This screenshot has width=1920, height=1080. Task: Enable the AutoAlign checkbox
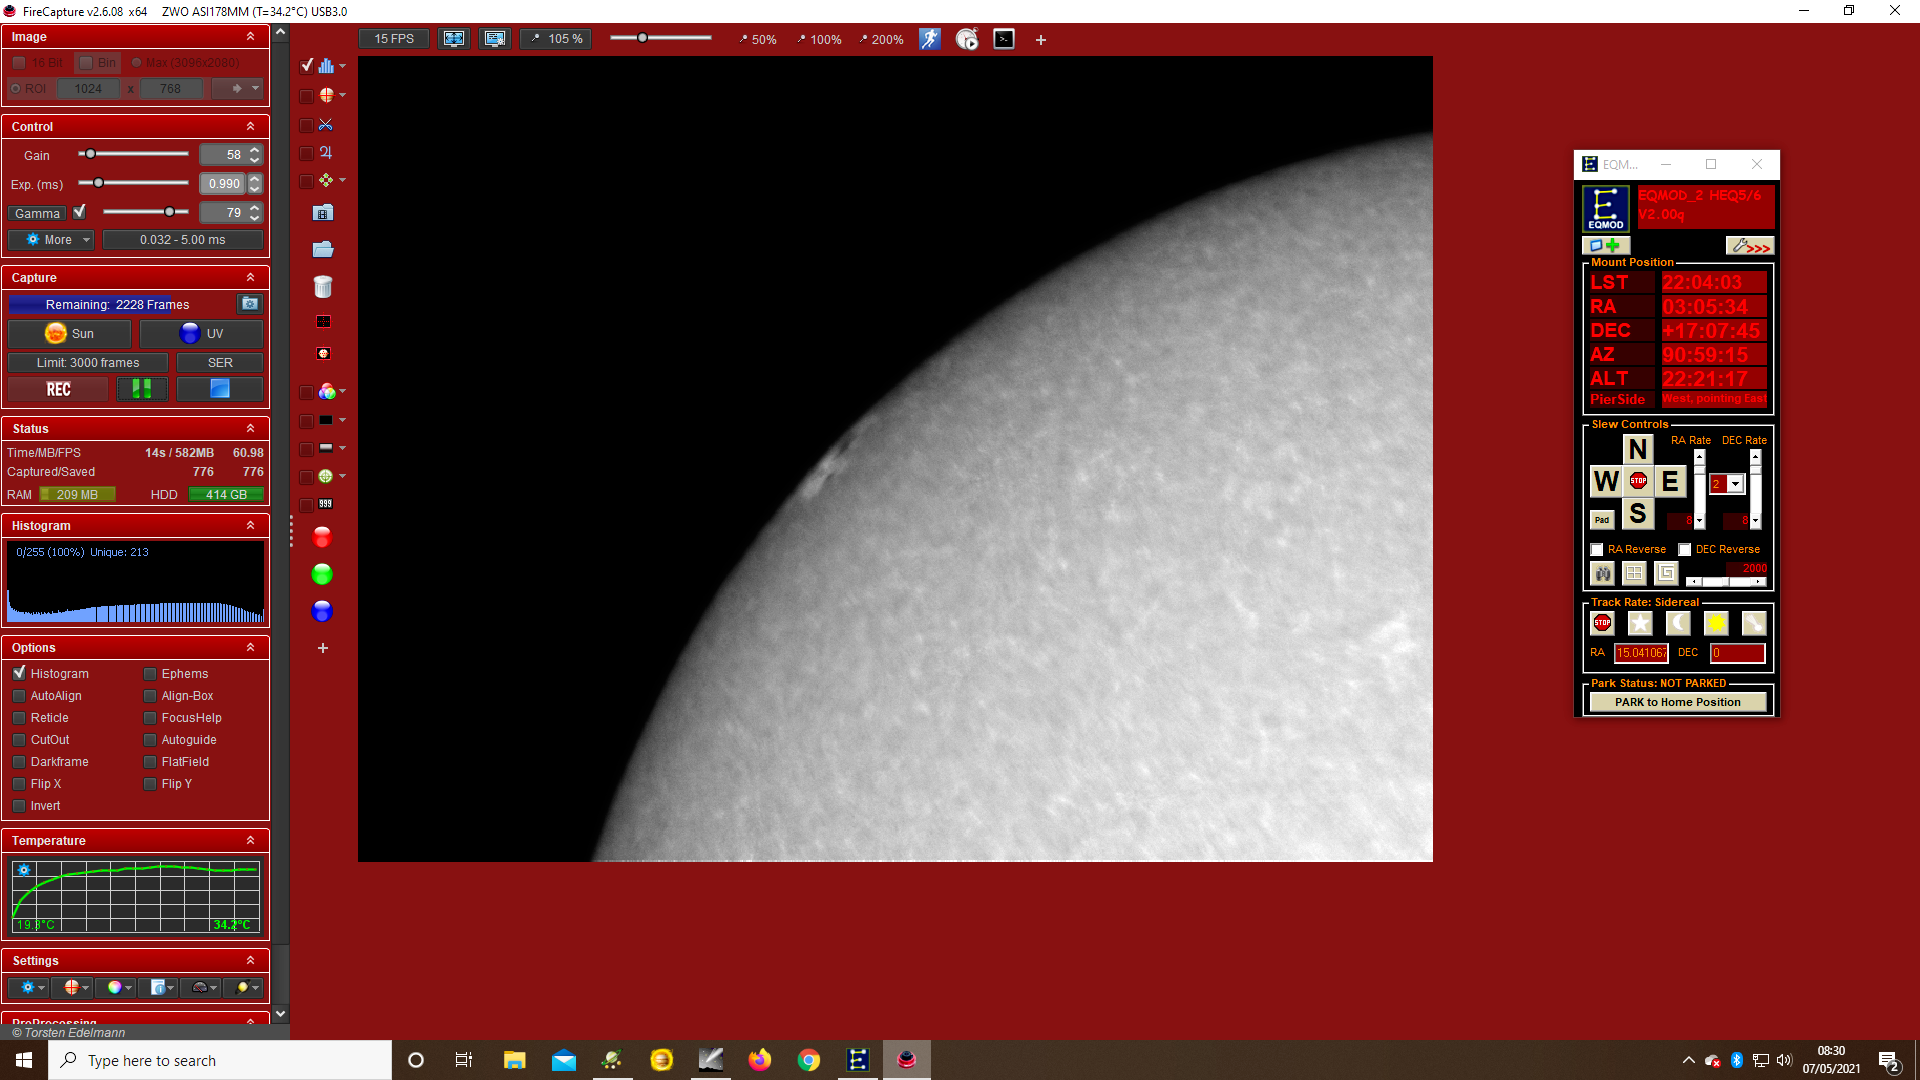pos(19,696)
